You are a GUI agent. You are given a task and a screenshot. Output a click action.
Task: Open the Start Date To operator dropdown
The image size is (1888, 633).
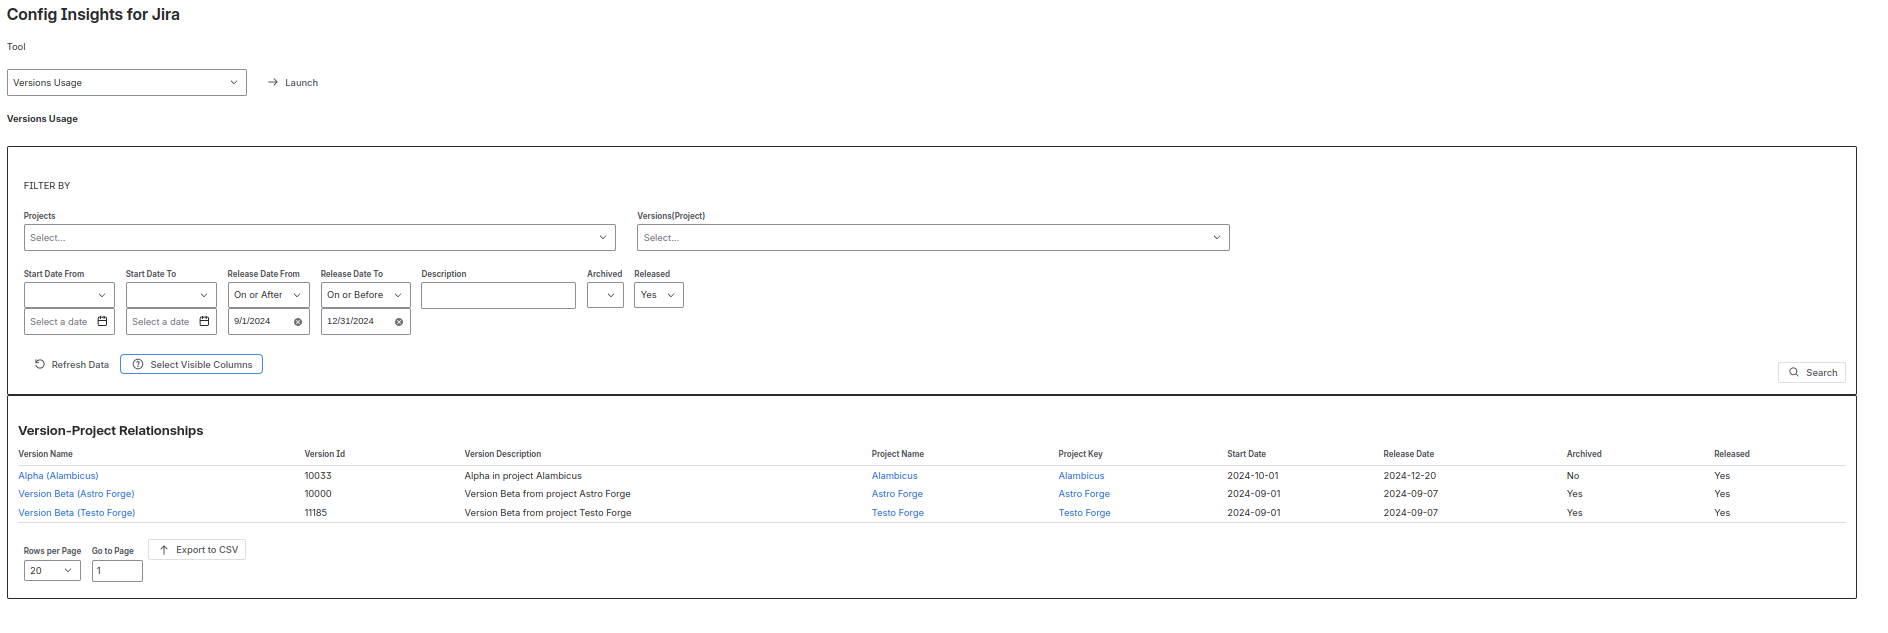click(171, 295)
